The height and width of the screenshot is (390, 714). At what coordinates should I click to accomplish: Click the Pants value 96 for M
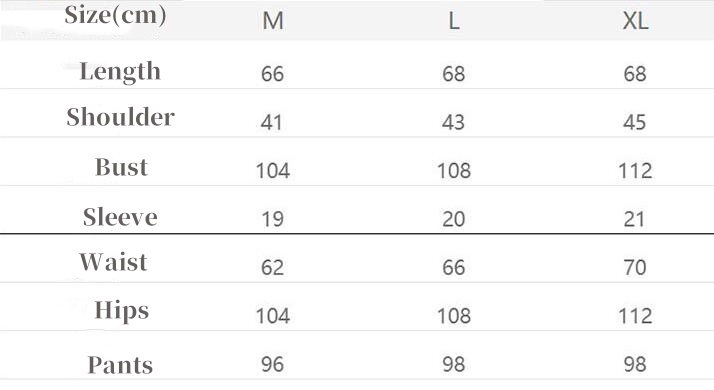pos(272,364)
